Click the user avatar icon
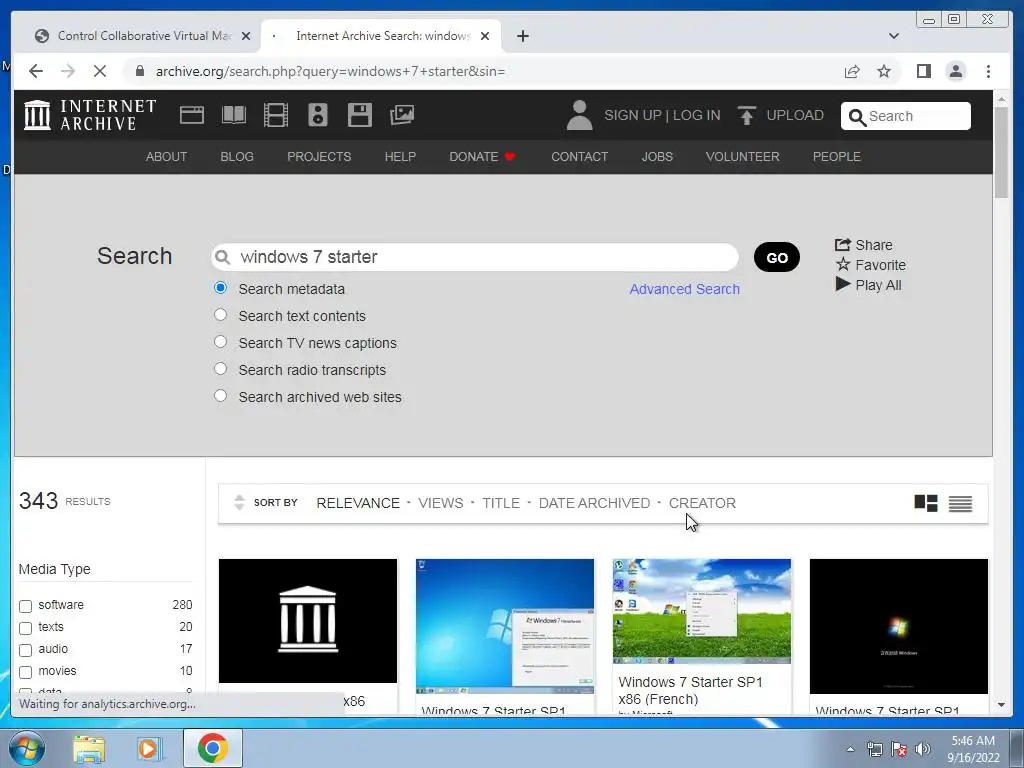Image resolution: width=1024 pixels, height=768 pixels. (x=579, y=115)
